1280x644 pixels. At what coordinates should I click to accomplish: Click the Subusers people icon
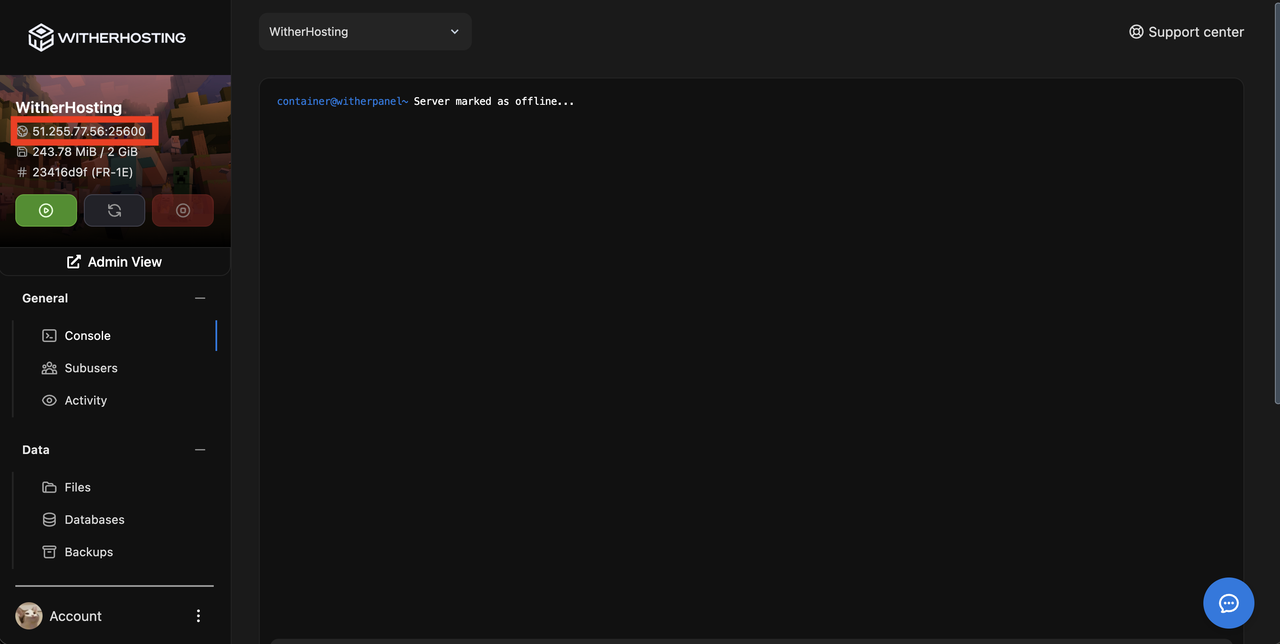coord(49,368)
